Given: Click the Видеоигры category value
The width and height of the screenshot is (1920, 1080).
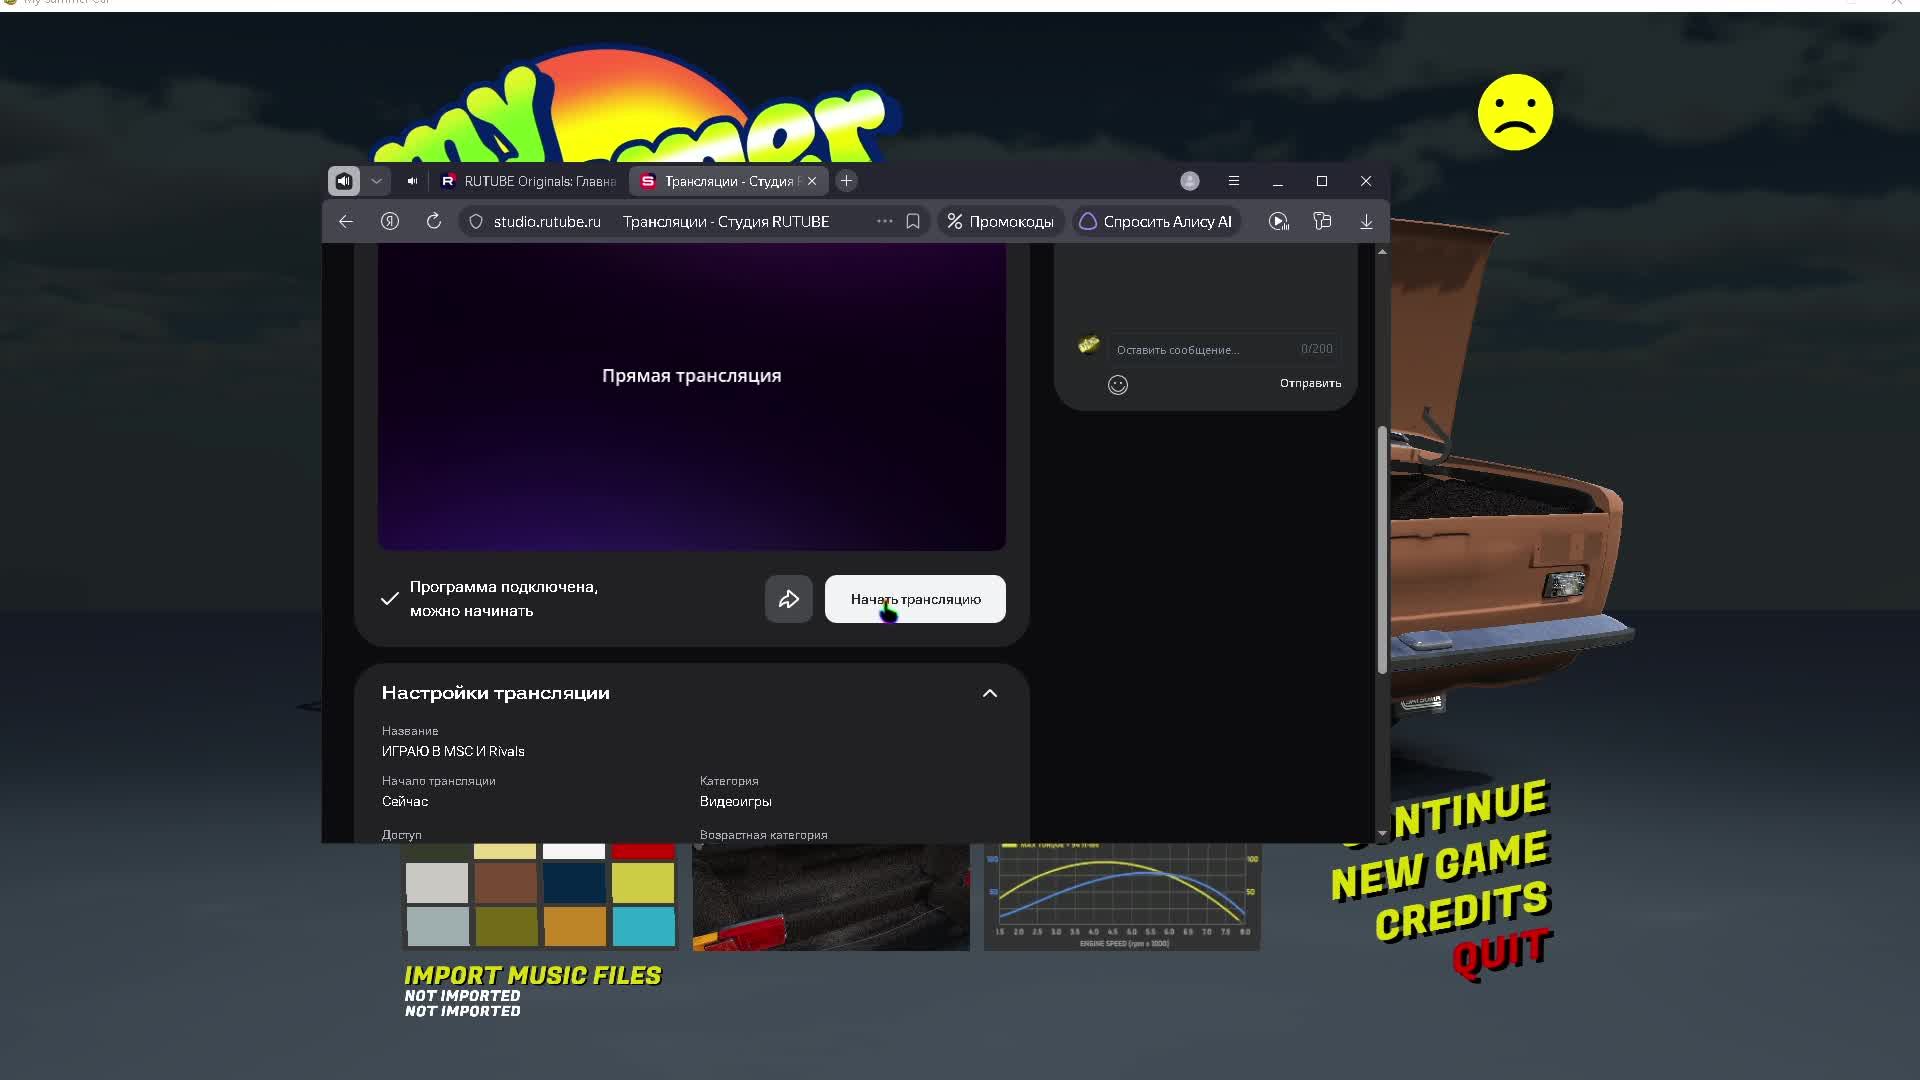Looking at the screenshot, I should tap(736, 801).
